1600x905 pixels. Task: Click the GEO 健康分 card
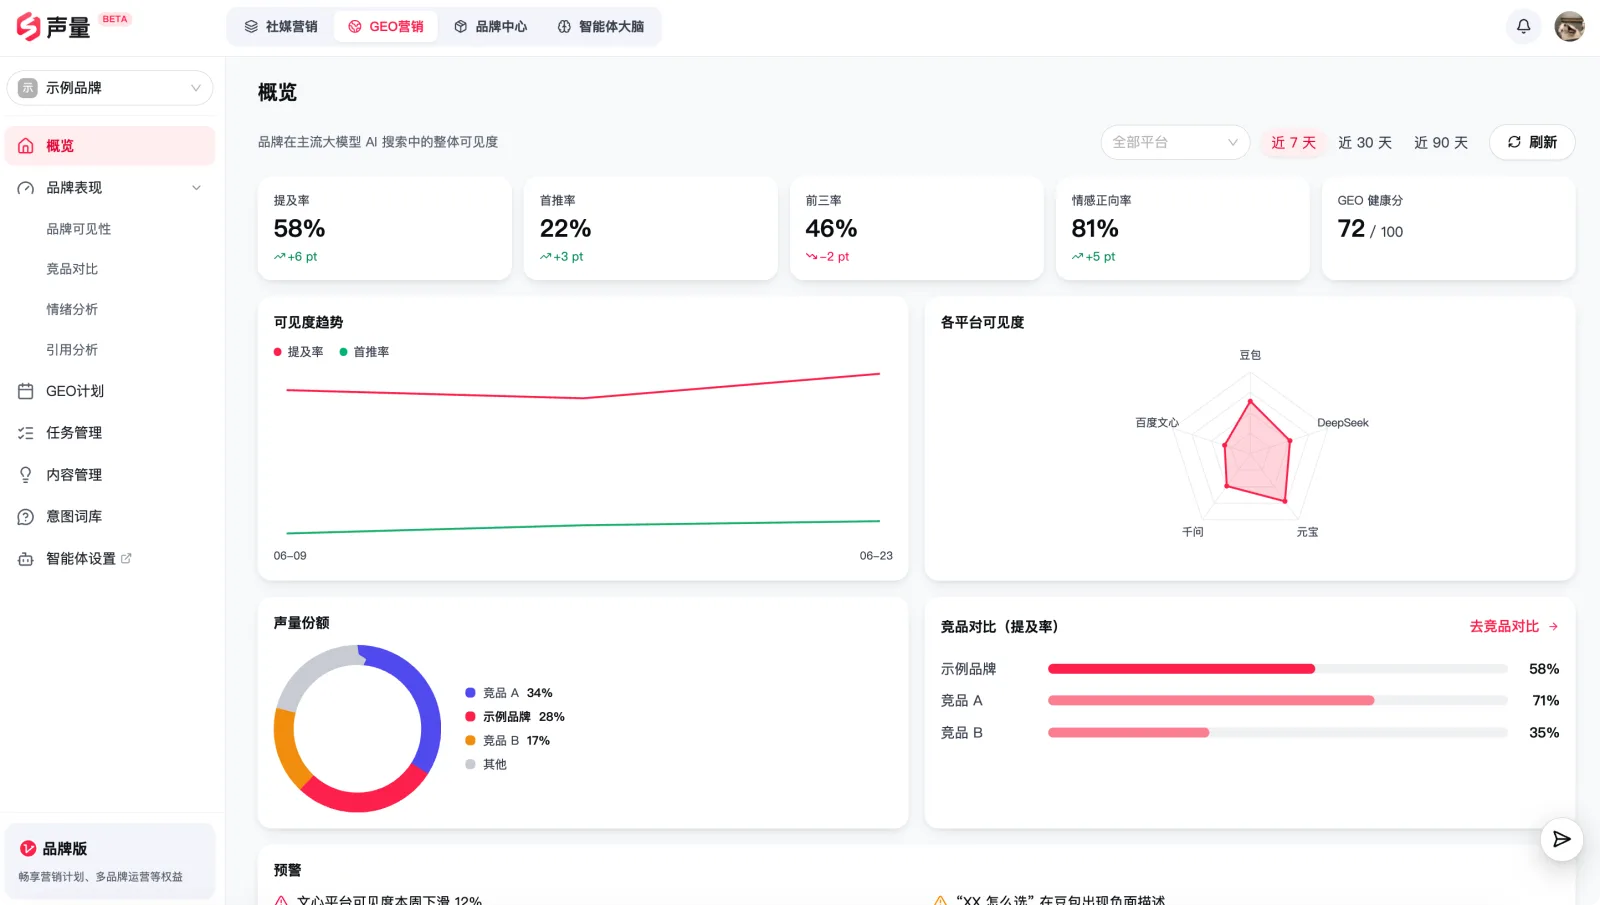coord(1448,229)
